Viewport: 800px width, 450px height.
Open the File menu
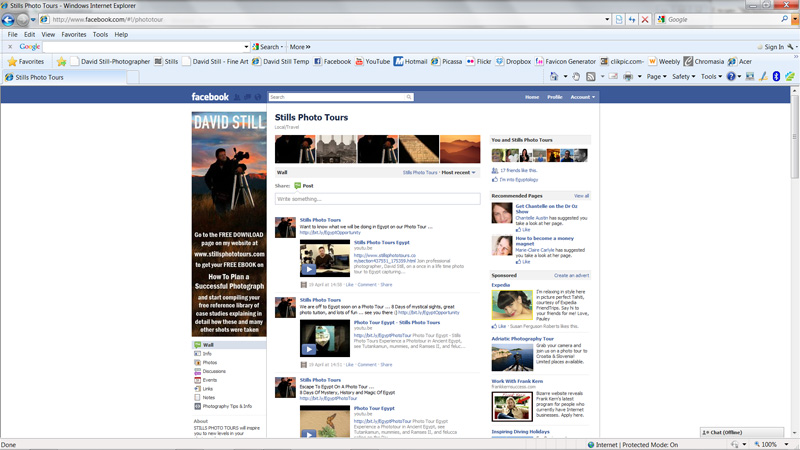pos(13,35)
